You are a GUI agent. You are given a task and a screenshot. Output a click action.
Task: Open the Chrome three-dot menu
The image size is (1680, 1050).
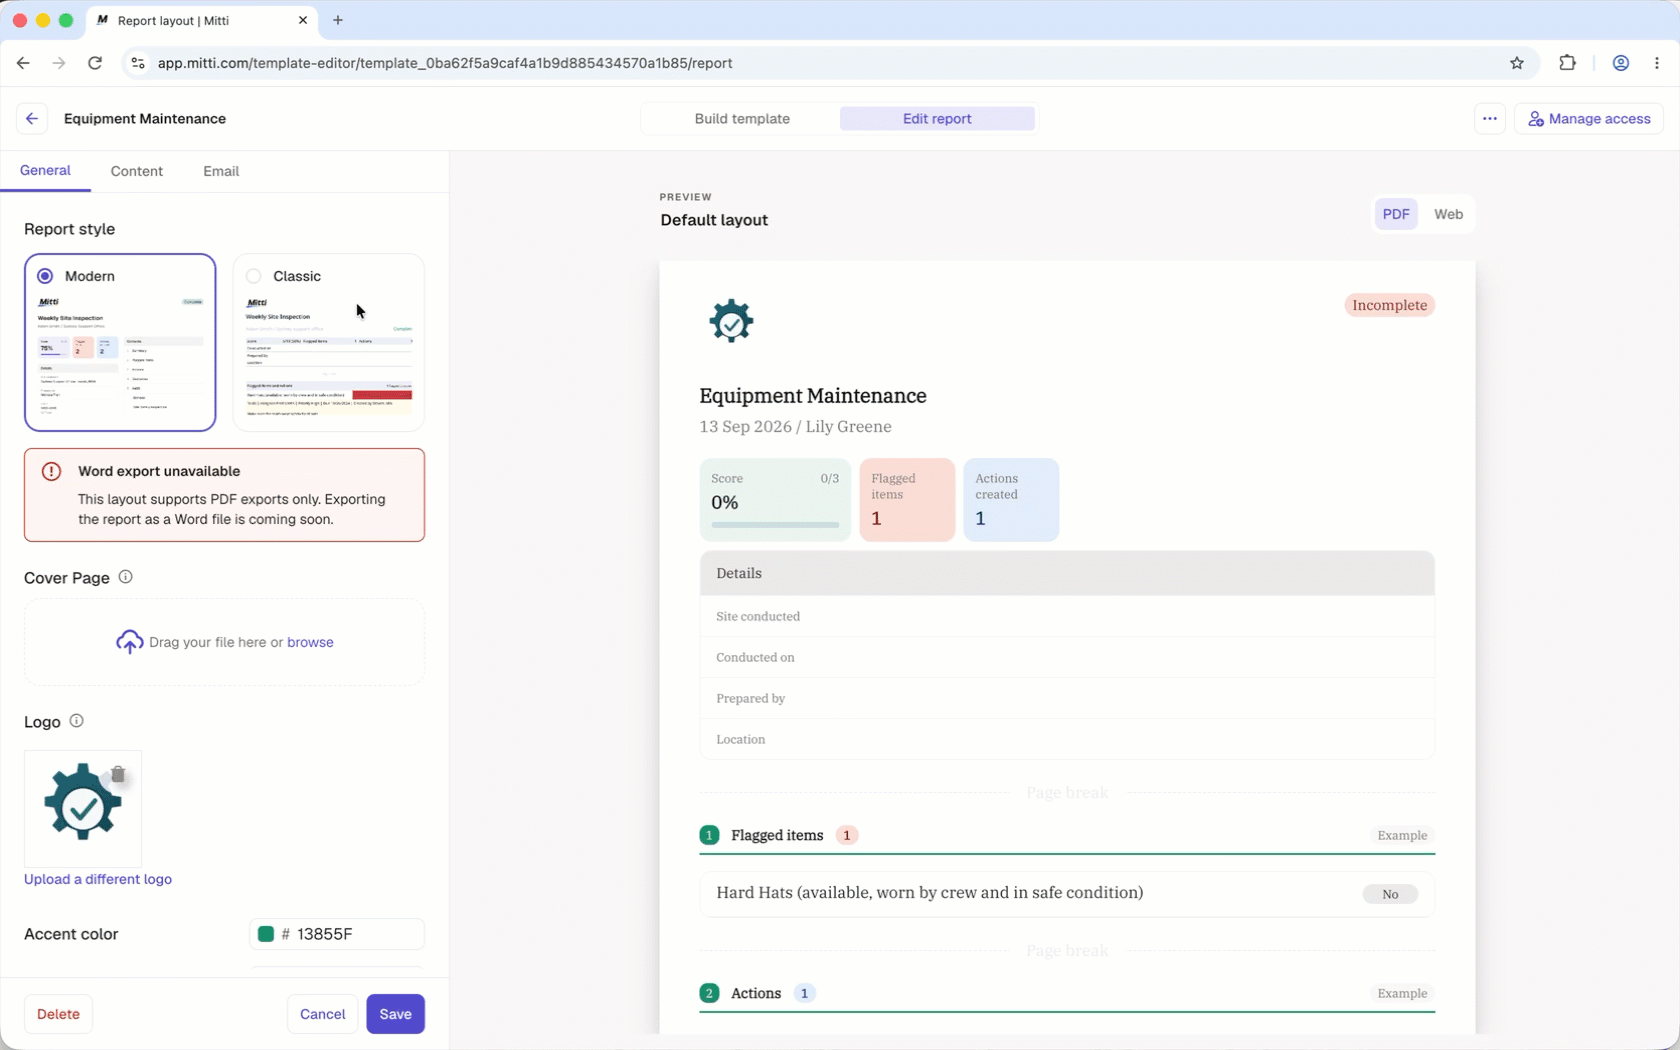(1657, 63)
